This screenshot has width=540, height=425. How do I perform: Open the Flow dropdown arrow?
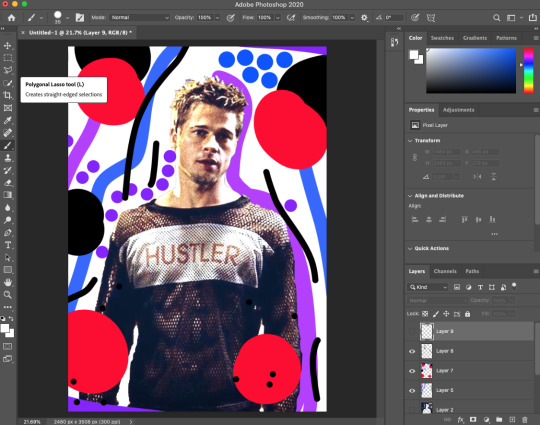tap(278, 18)
